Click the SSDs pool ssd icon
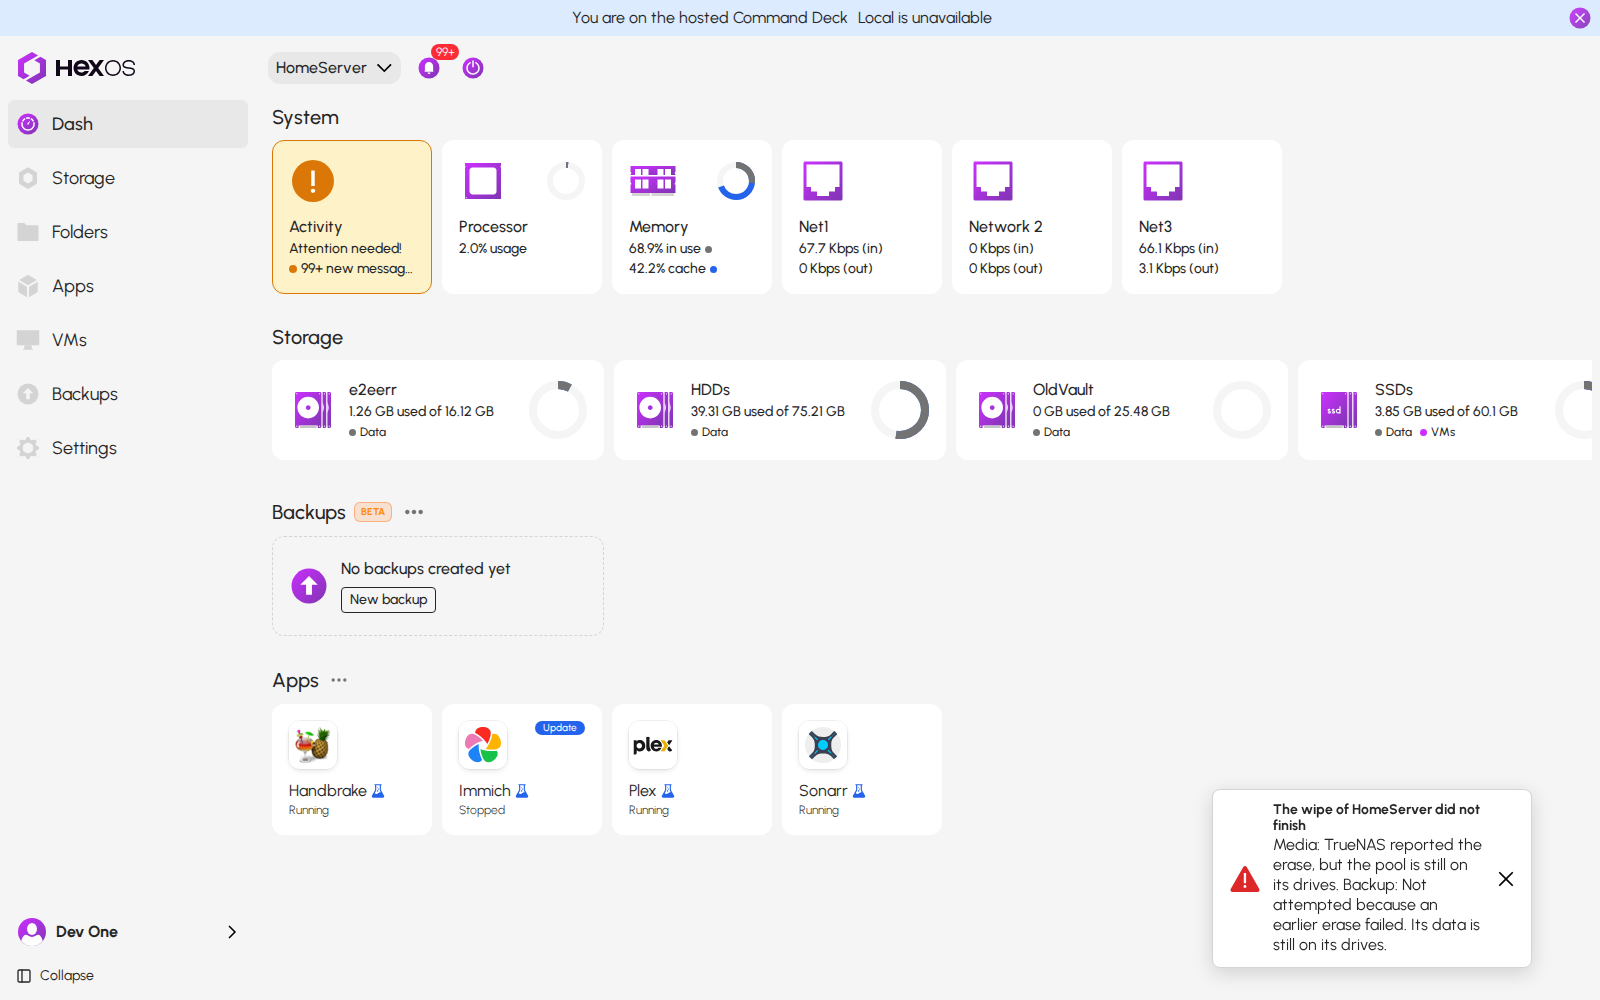 tap(1339, 410)
